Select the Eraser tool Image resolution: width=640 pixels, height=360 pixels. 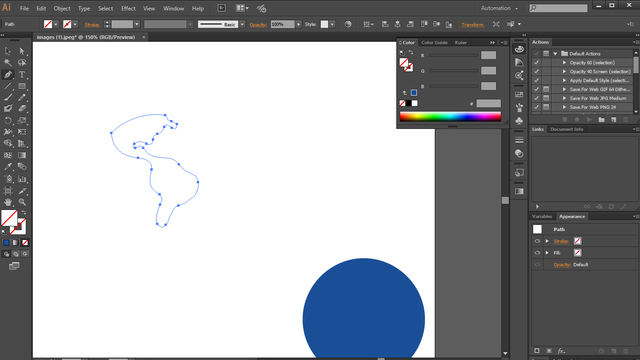(x=22, y=109)
